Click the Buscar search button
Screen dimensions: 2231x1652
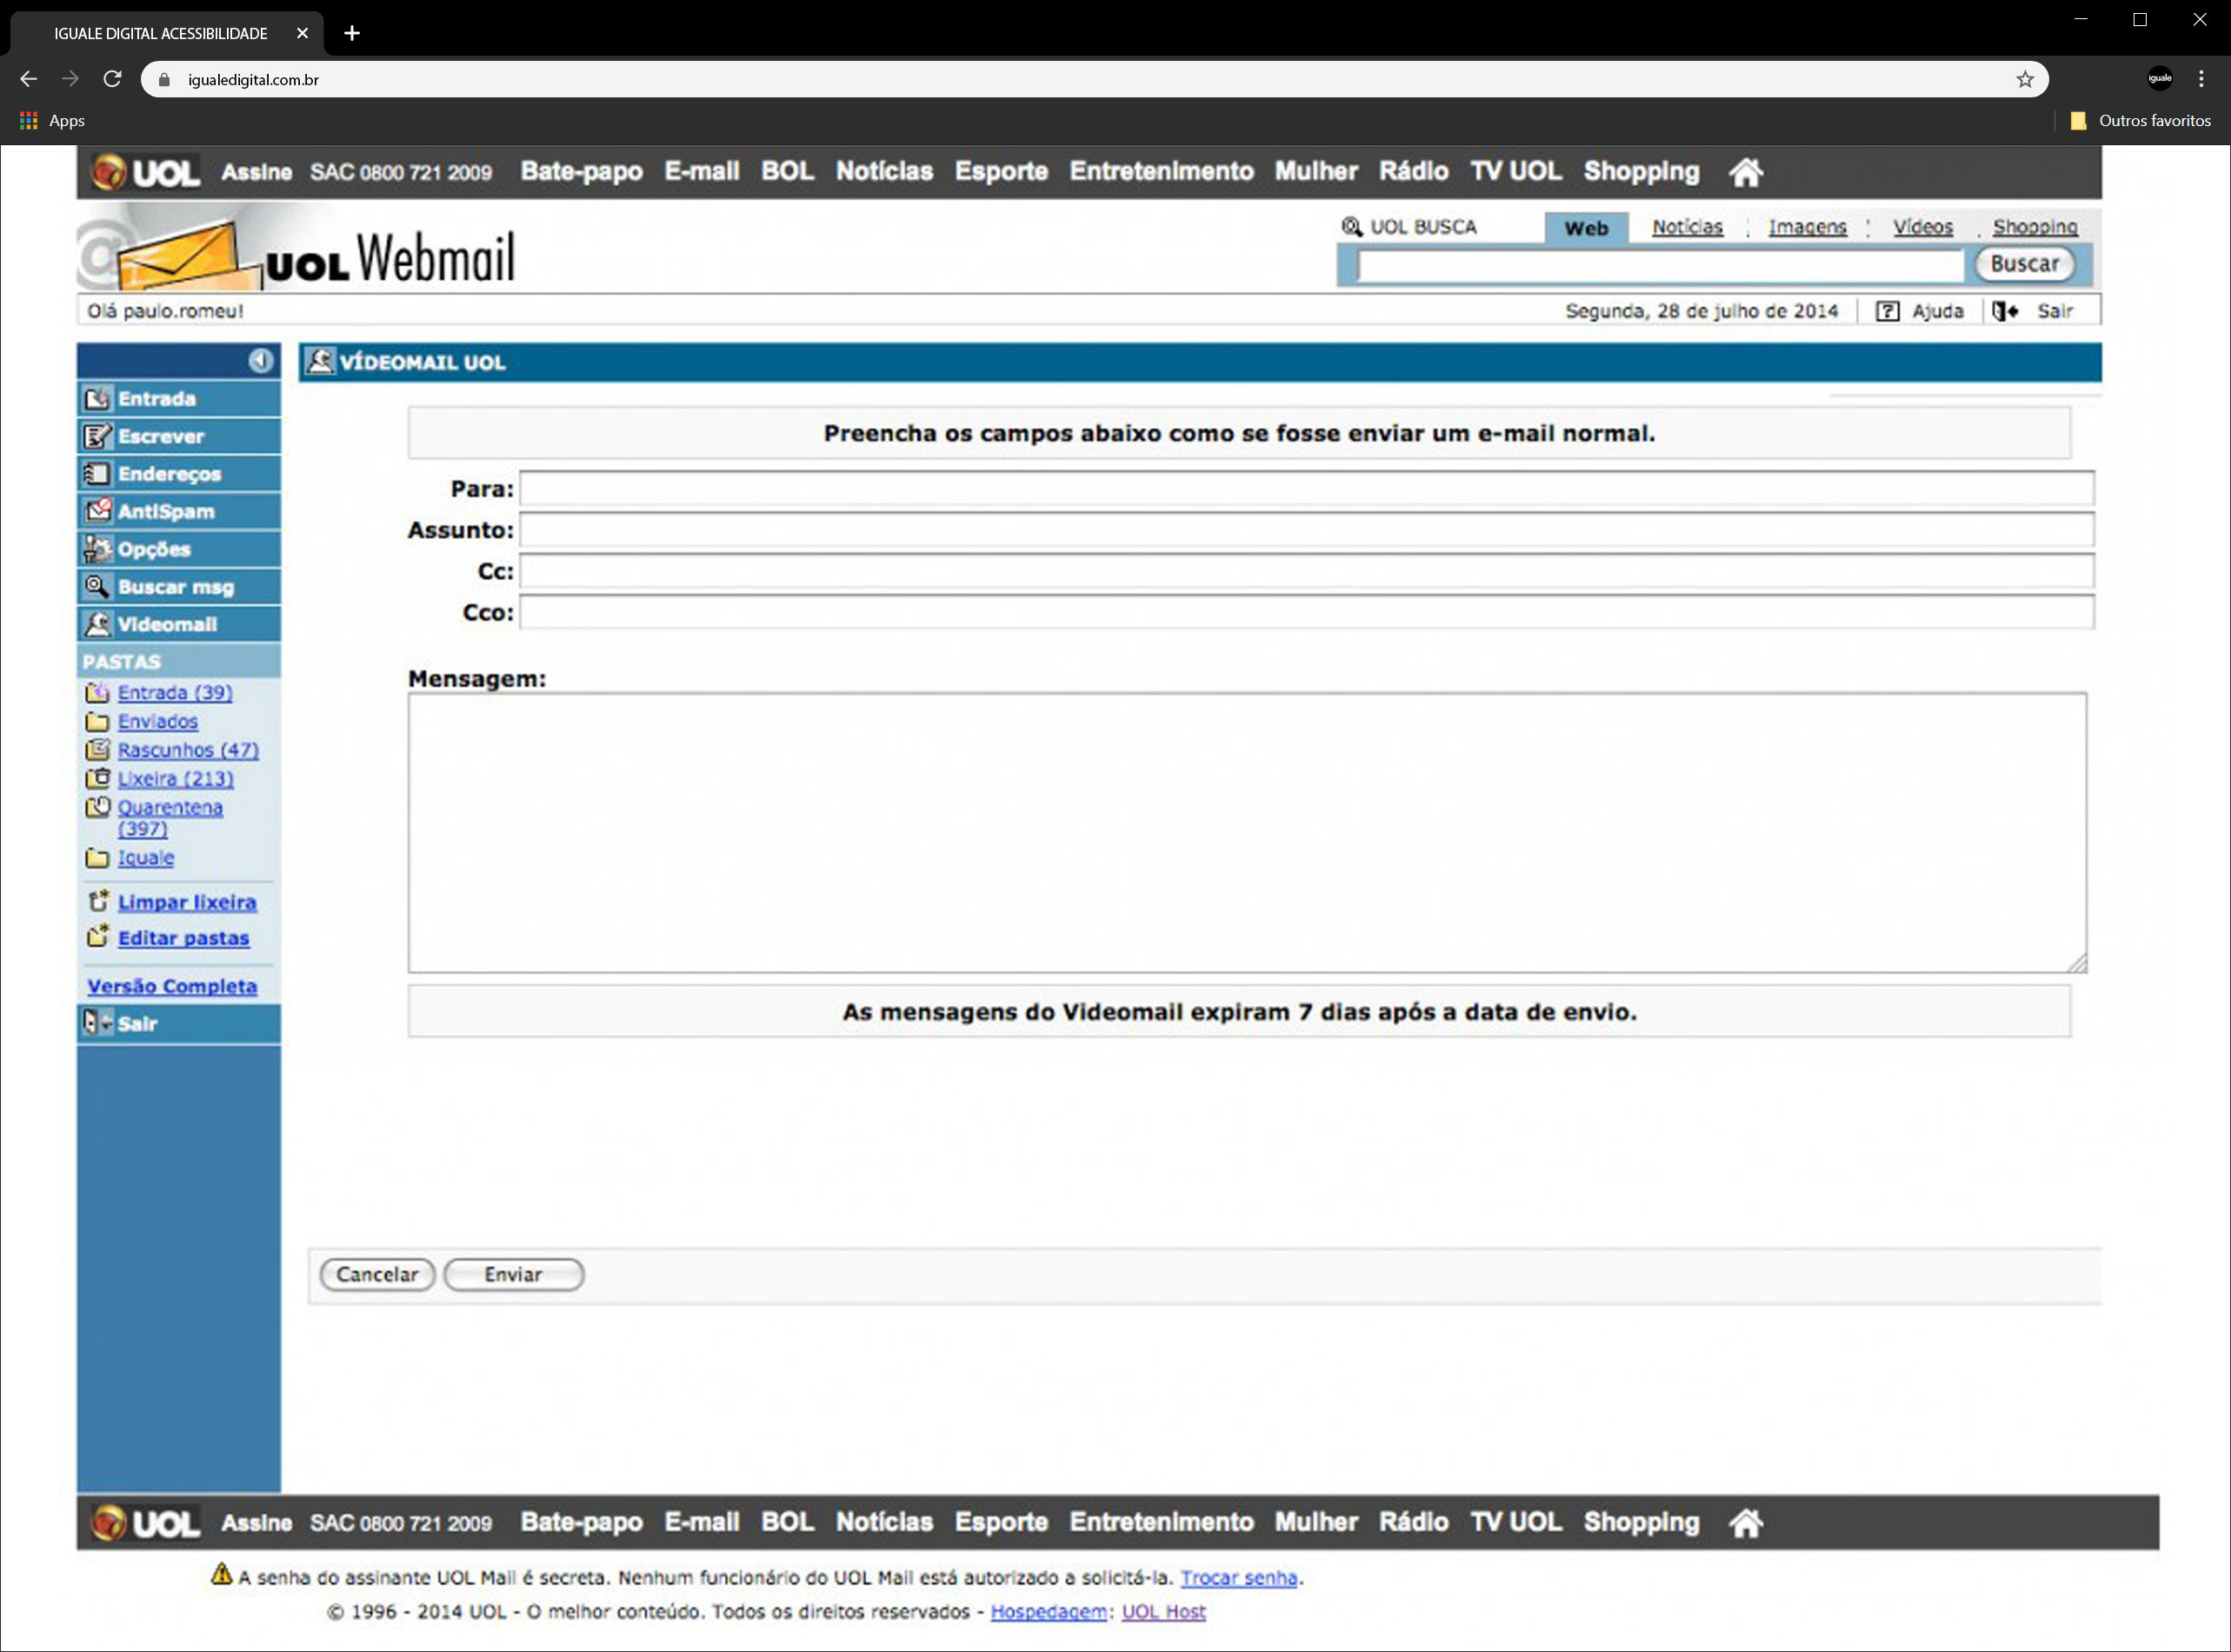(2024, 264)
